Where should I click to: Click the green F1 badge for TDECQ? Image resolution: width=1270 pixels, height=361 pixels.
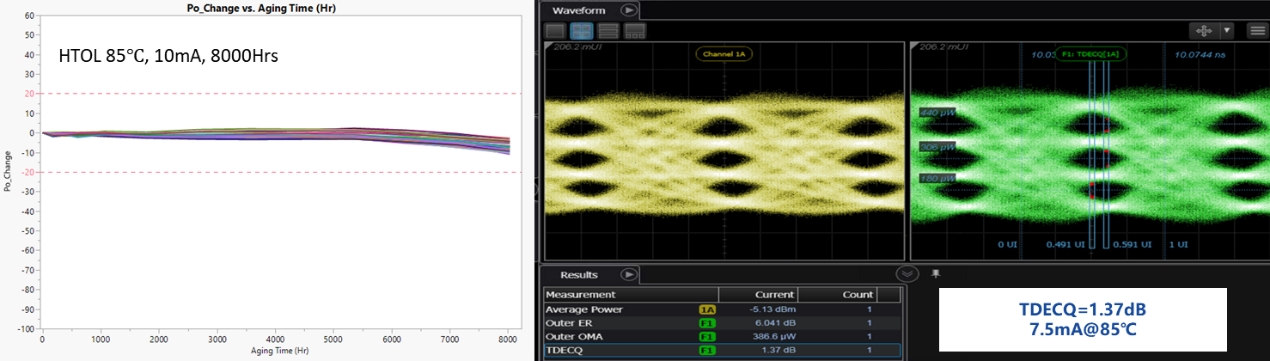[x=706, y=351]
